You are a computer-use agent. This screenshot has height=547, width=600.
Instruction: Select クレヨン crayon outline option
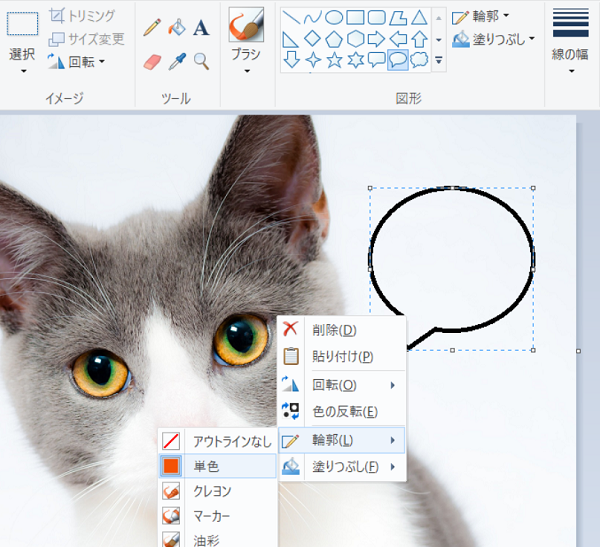tap(217, 491)
